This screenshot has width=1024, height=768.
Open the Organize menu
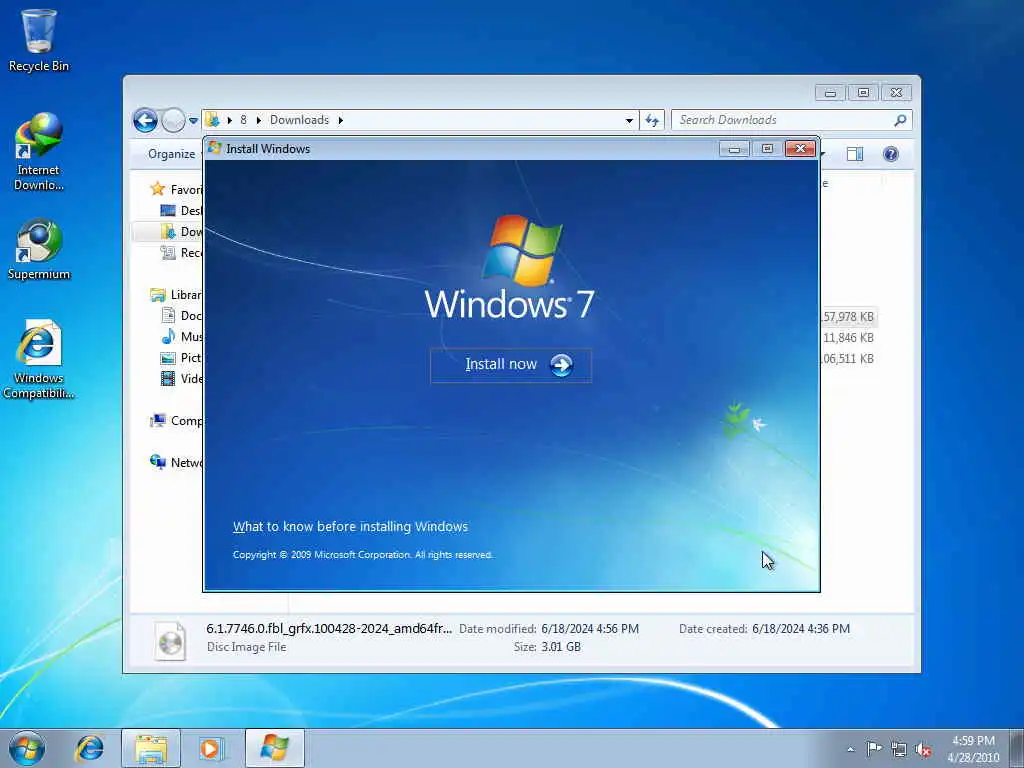click(x=171, y=154)
